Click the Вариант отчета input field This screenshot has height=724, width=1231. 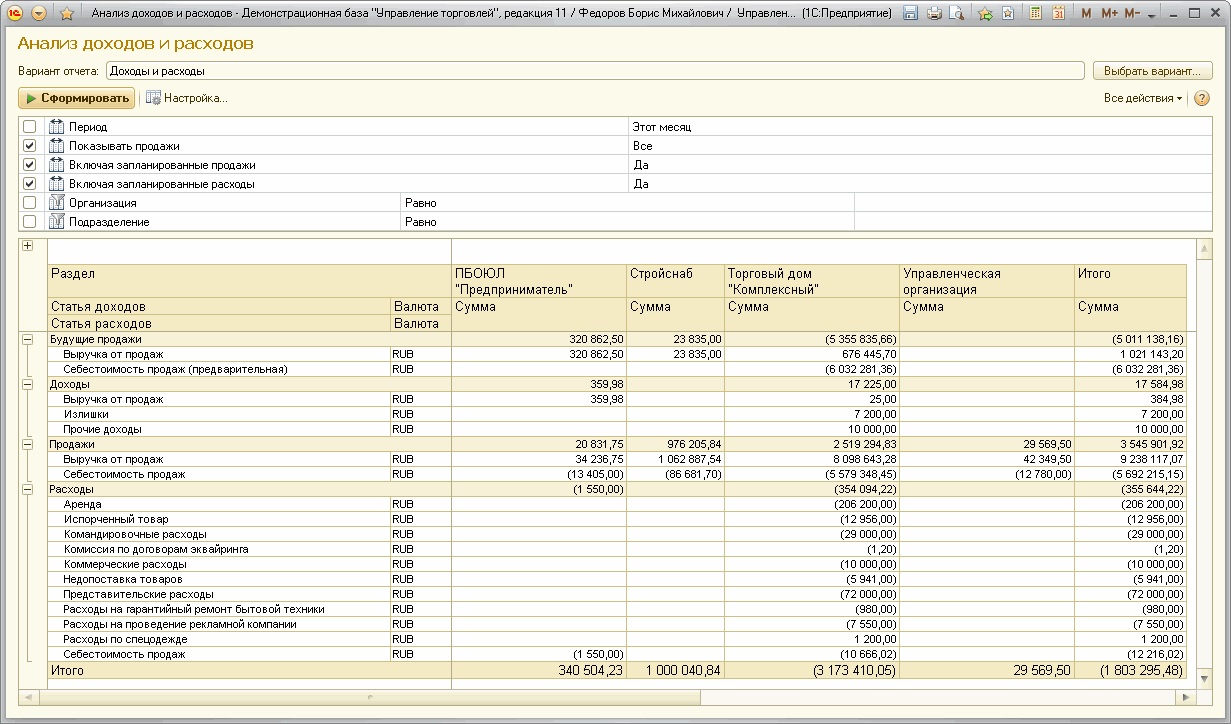click(x=595, y=71)
